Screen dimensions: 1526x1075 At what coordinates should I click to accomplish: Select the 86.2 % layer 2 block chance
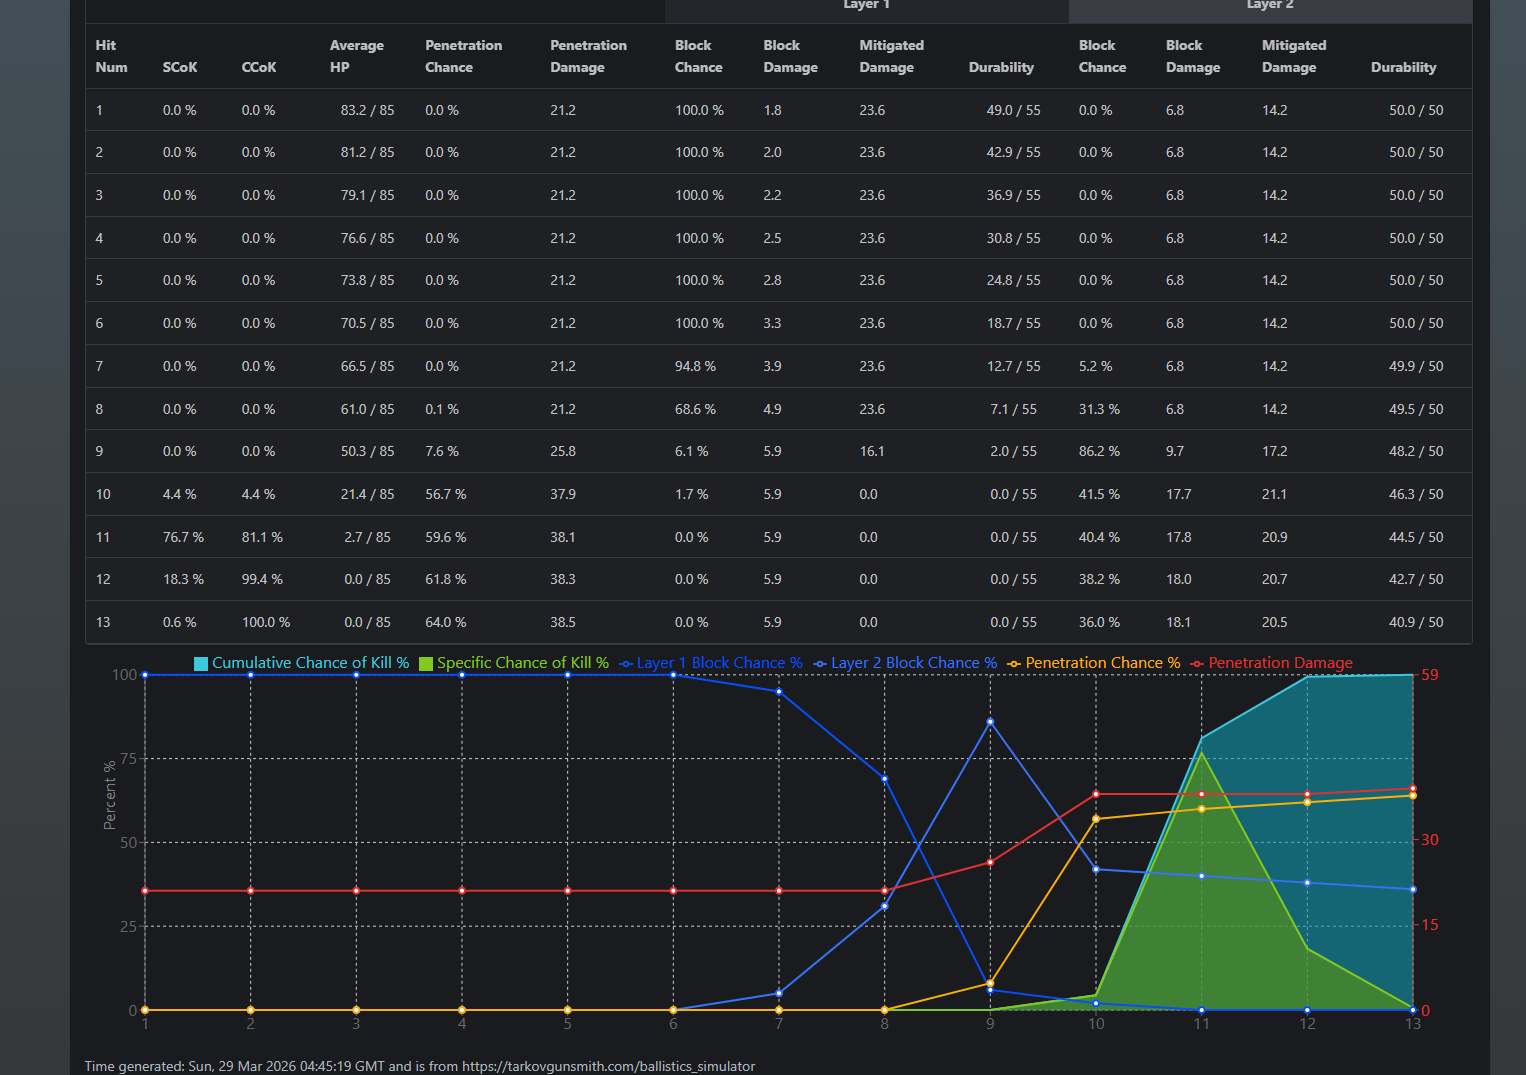pos(1099,451)
